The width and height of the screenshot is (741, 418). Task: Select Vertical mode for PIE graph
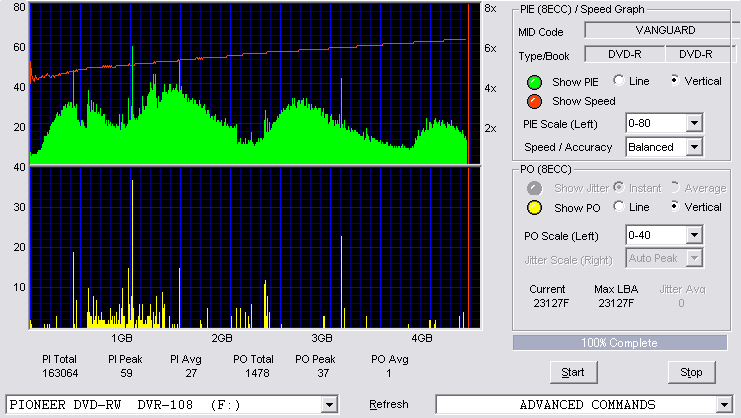click(x=674, y=81)
